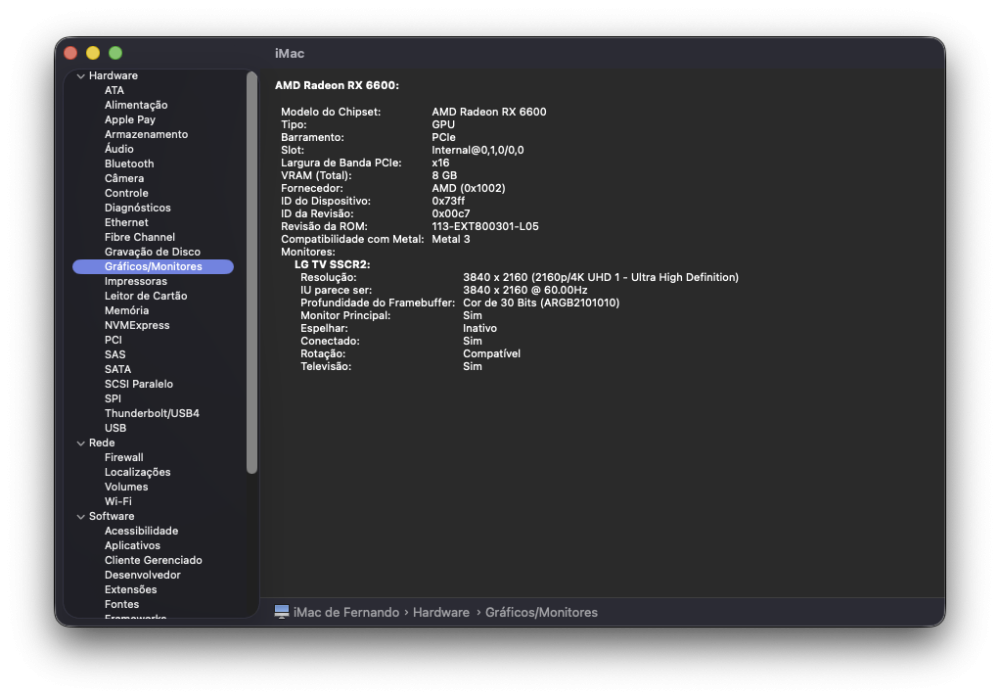Collapse the Hardware section chevron

point(80,76)
